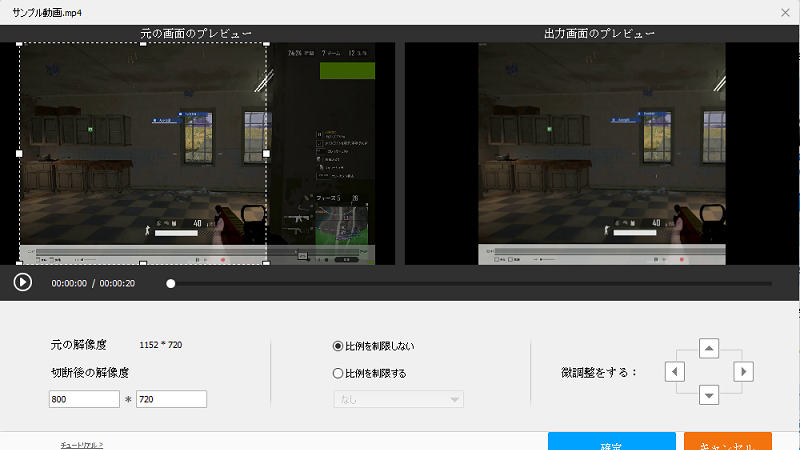Click the playback timeline slider handle
This screenshot has height=450, width=800.
[171, 283]
